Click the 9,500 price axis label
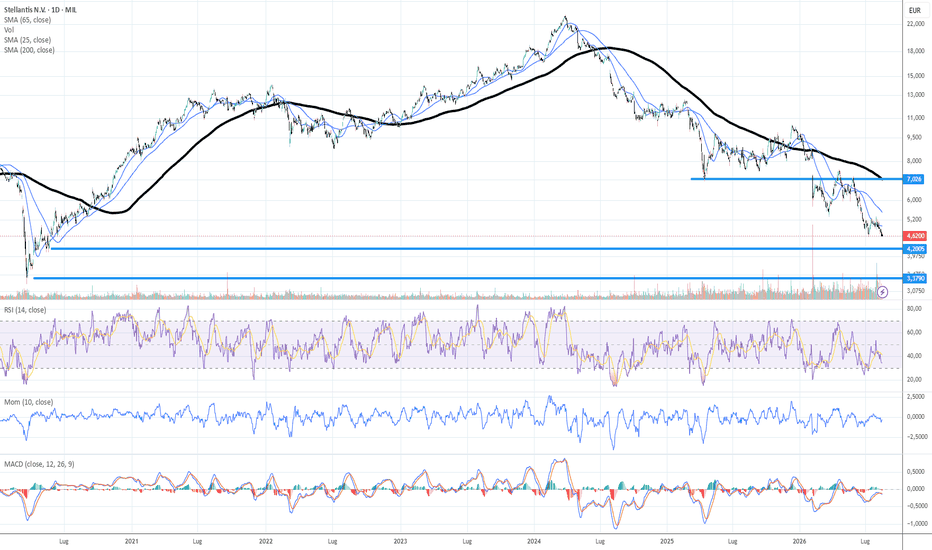 click(915, 137)
